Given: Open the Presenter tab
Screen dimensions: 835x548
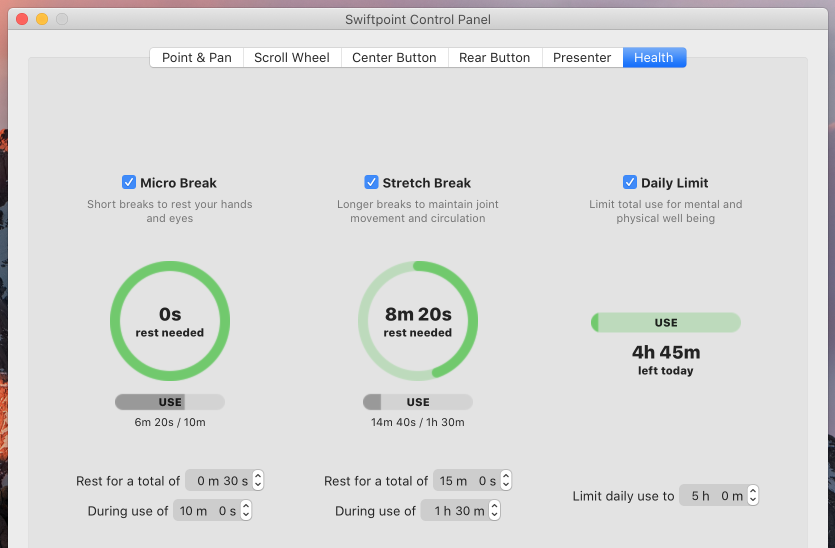Looking at the screenshot, I should pyautogui.click(x=582, y=58).
